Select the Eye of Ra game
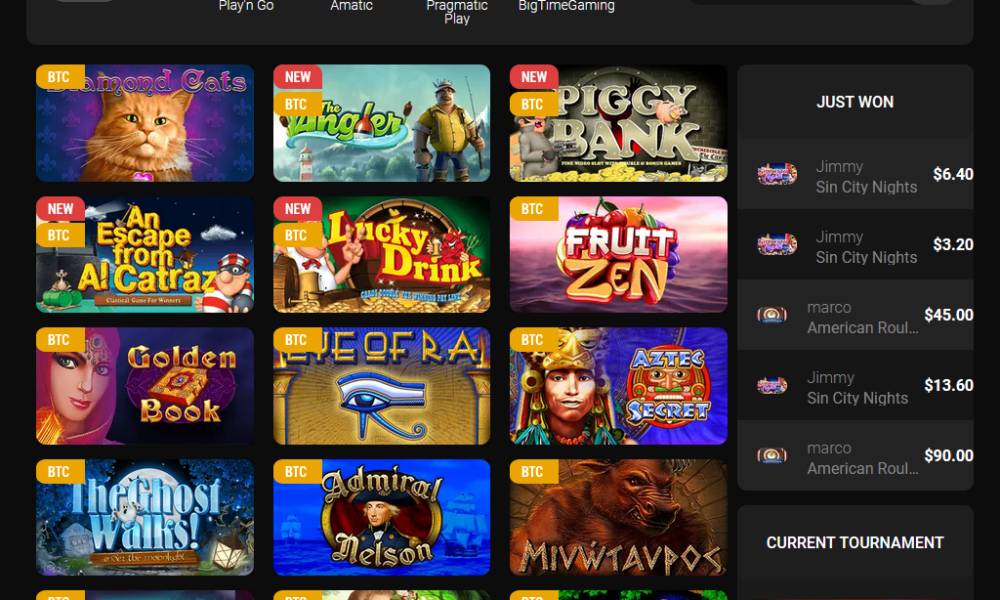 [x=381, y=386]
